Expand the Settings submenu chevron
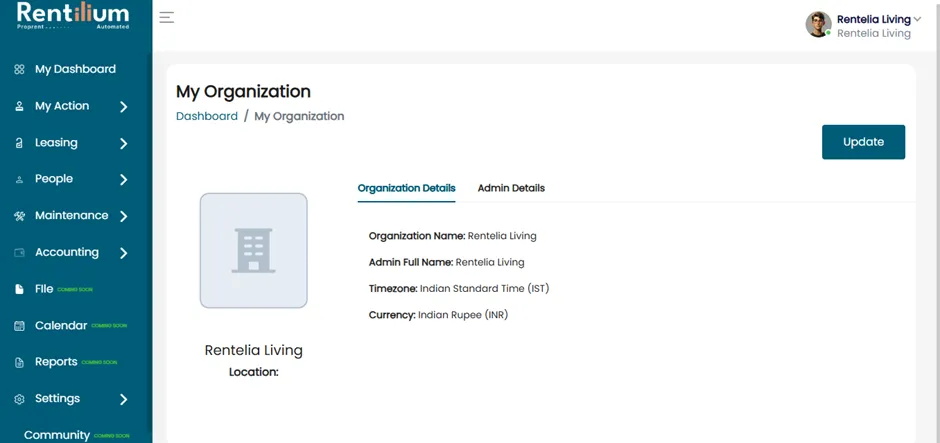The image size is (940, 443). tap(123, 399)
